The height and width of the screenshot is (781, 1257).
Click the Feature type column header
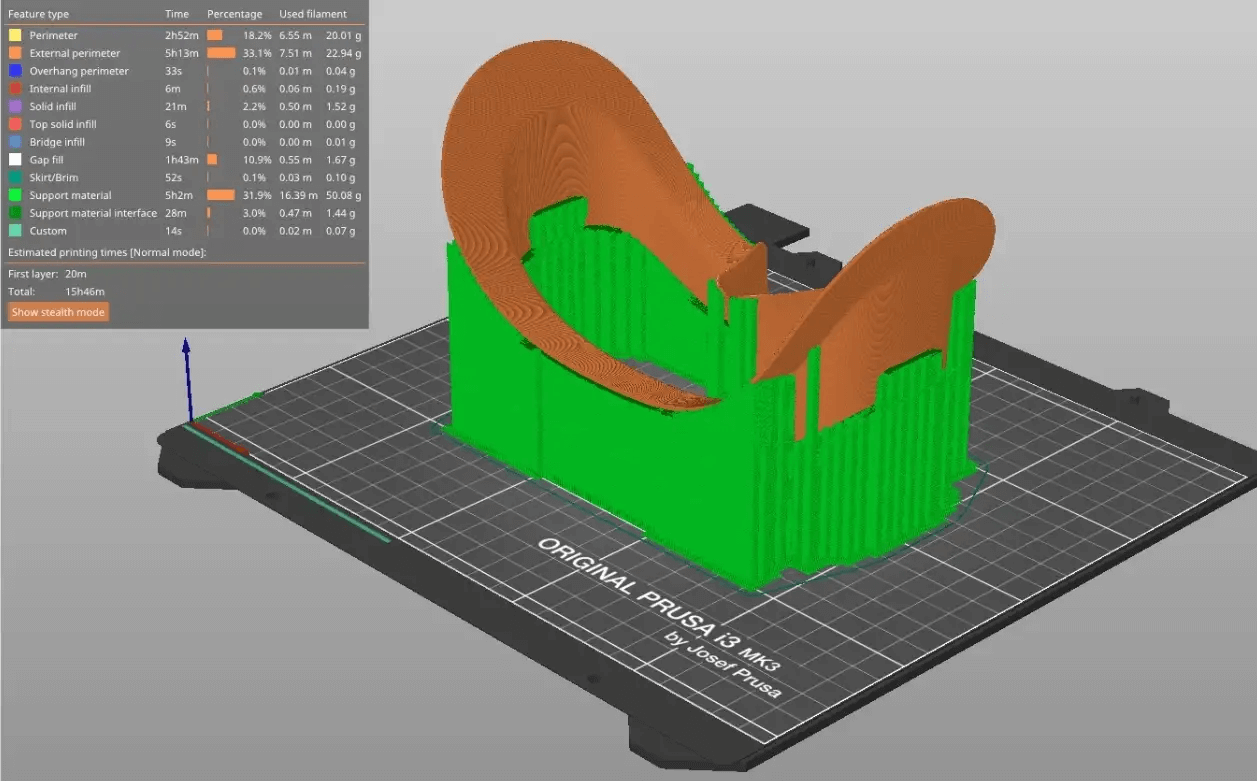[39, 14]
